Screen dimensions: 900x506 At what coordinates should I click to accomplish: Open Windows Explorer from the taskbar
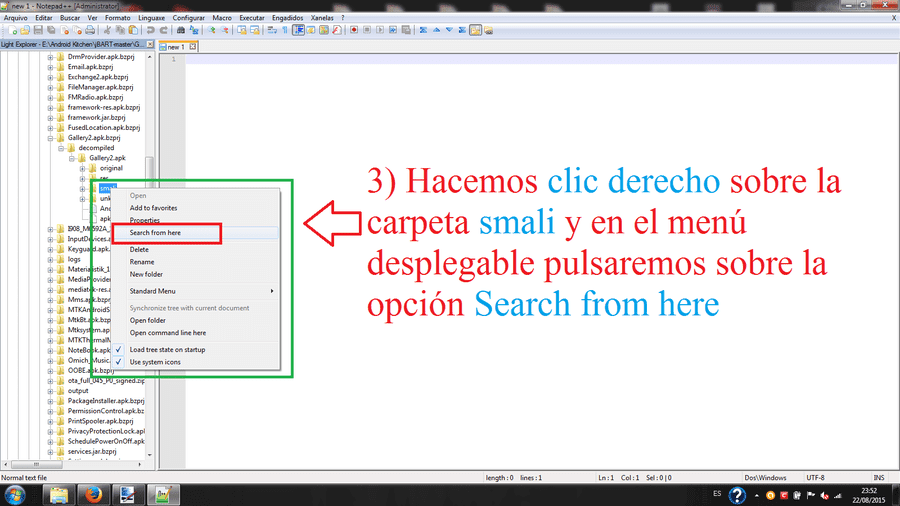coord(59,495)
